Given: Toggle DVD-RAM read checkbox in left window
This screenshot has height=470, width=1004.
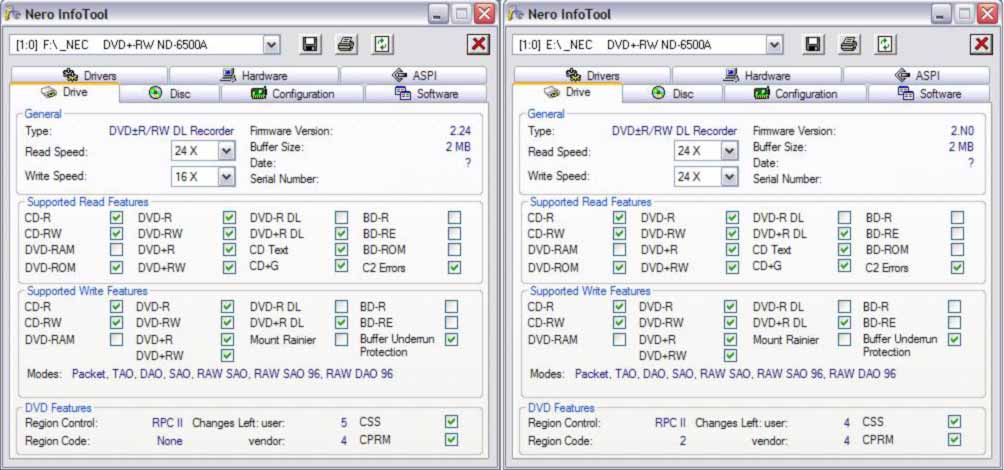Looking at the screenshot, I should (x=117, y=250).
